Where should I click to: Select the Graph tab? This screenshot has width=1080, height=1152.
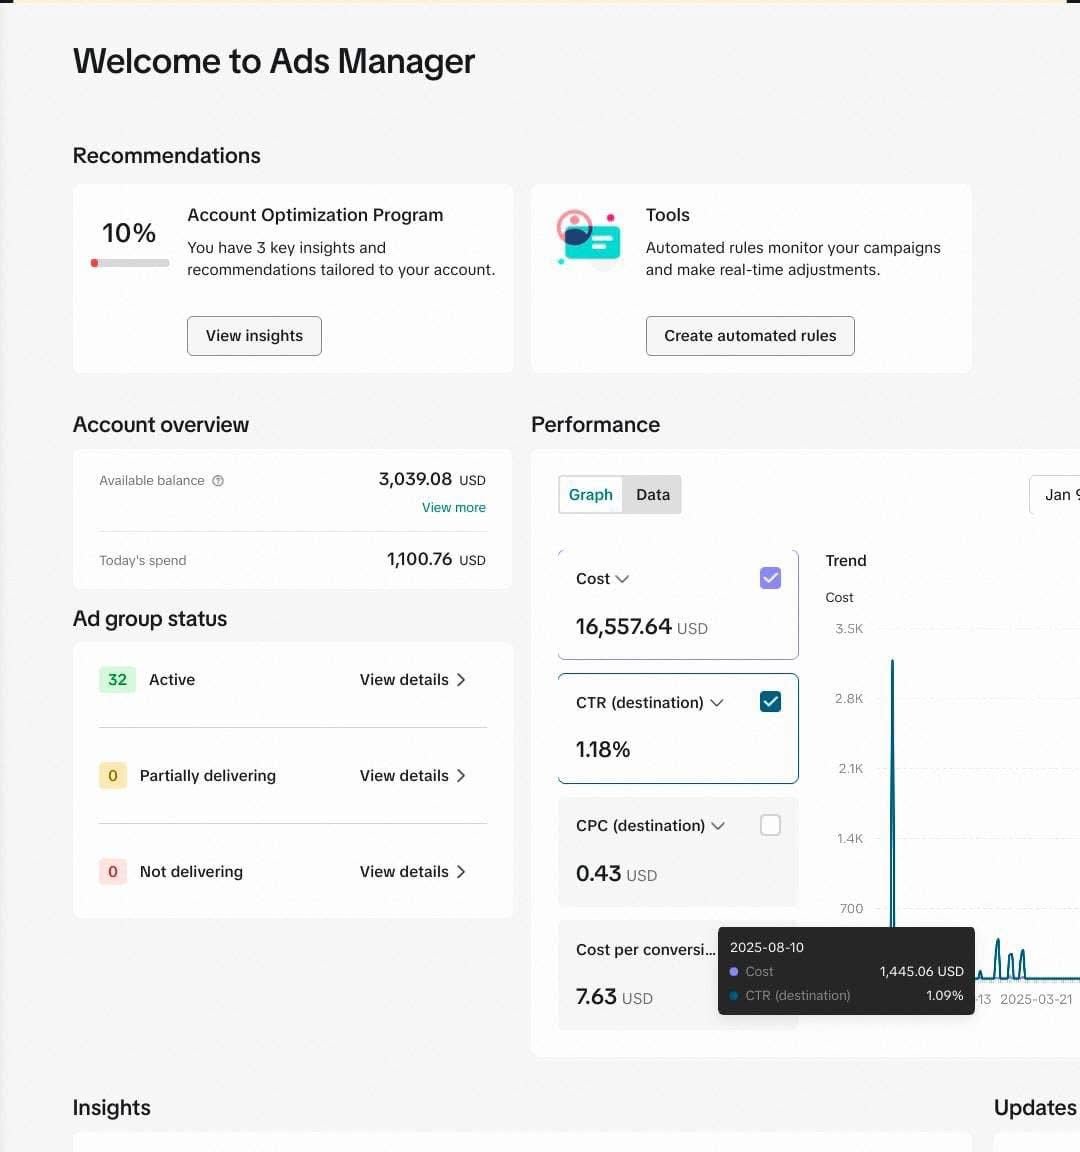point(590,495)
